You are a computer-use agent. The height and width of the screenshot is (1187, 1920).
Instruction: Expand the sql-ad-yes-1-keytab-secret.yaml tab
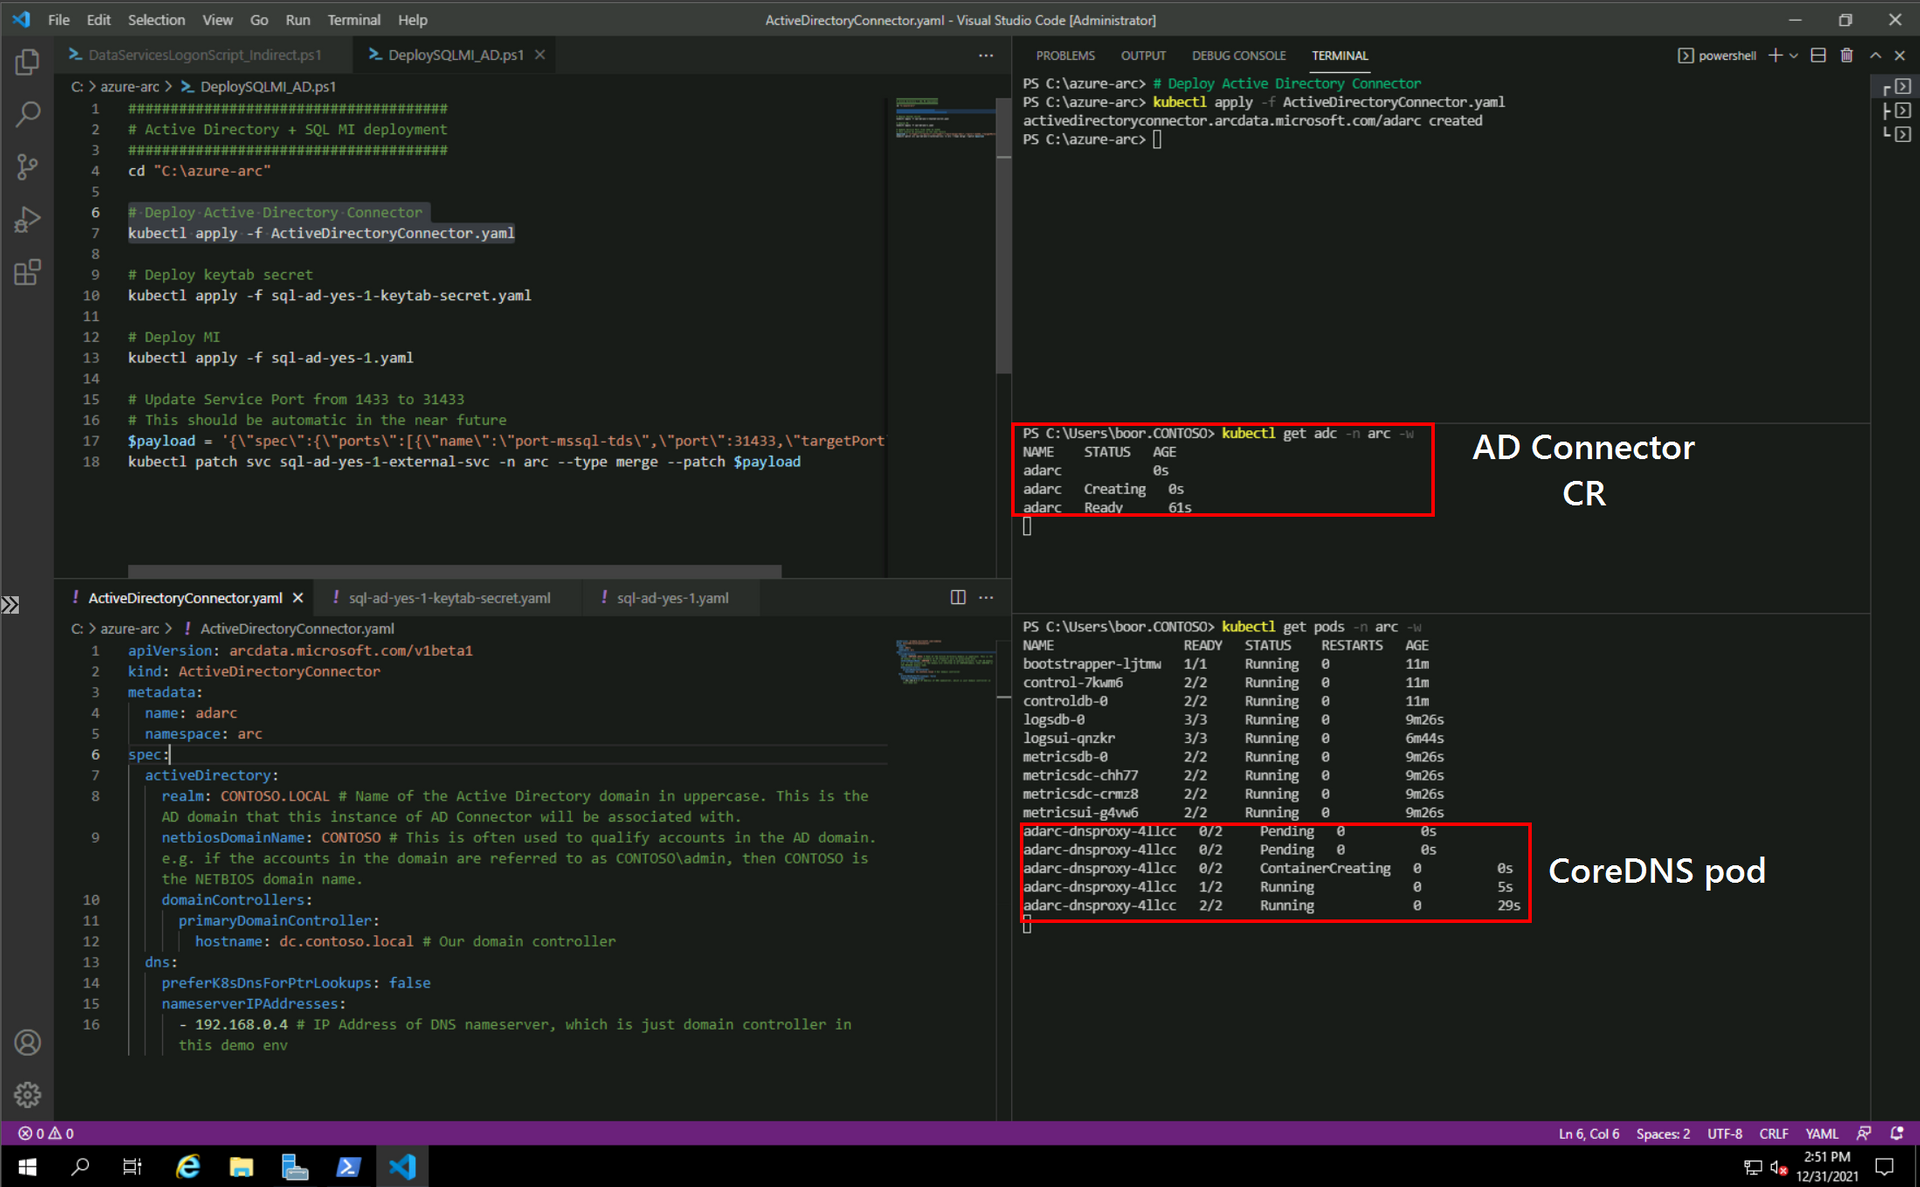(x=448, y=598)
